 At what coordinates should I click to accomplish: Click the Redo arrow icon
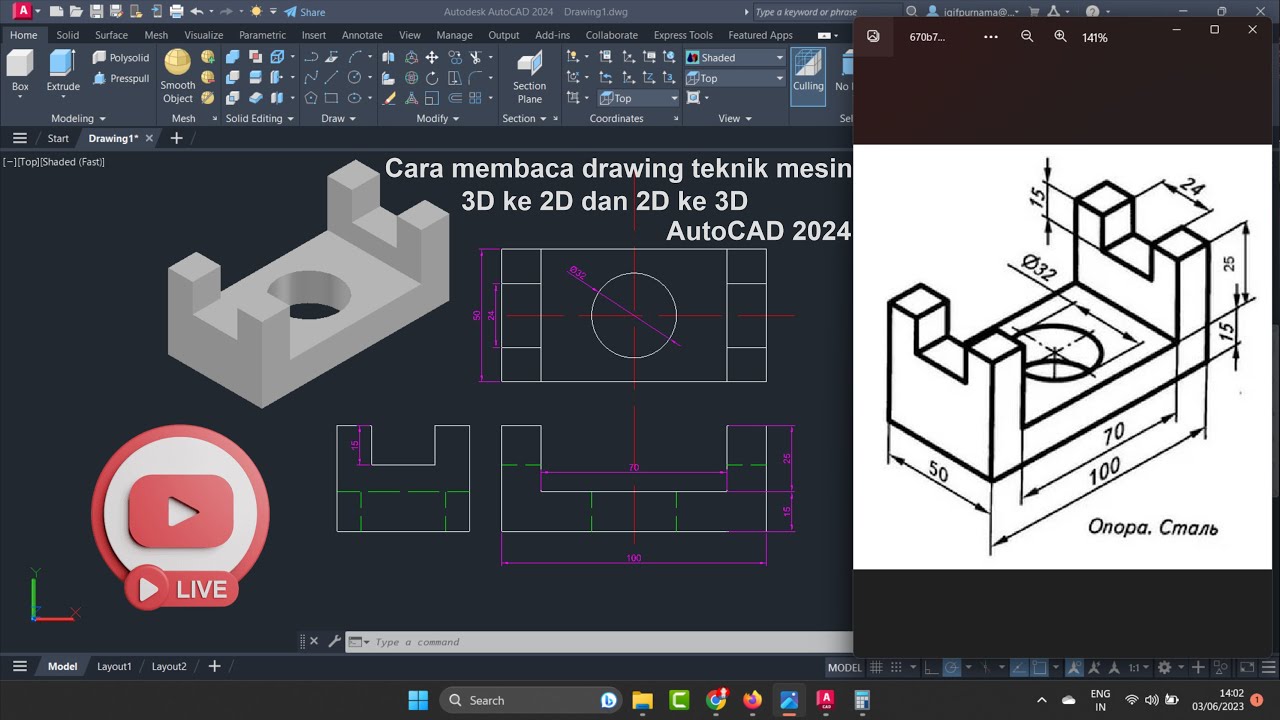(224, 12)
